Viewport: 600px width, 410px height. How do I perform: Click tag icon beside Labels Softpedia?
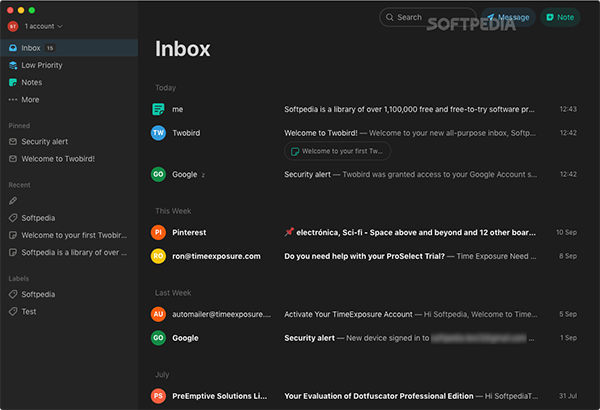coord(13,294)
